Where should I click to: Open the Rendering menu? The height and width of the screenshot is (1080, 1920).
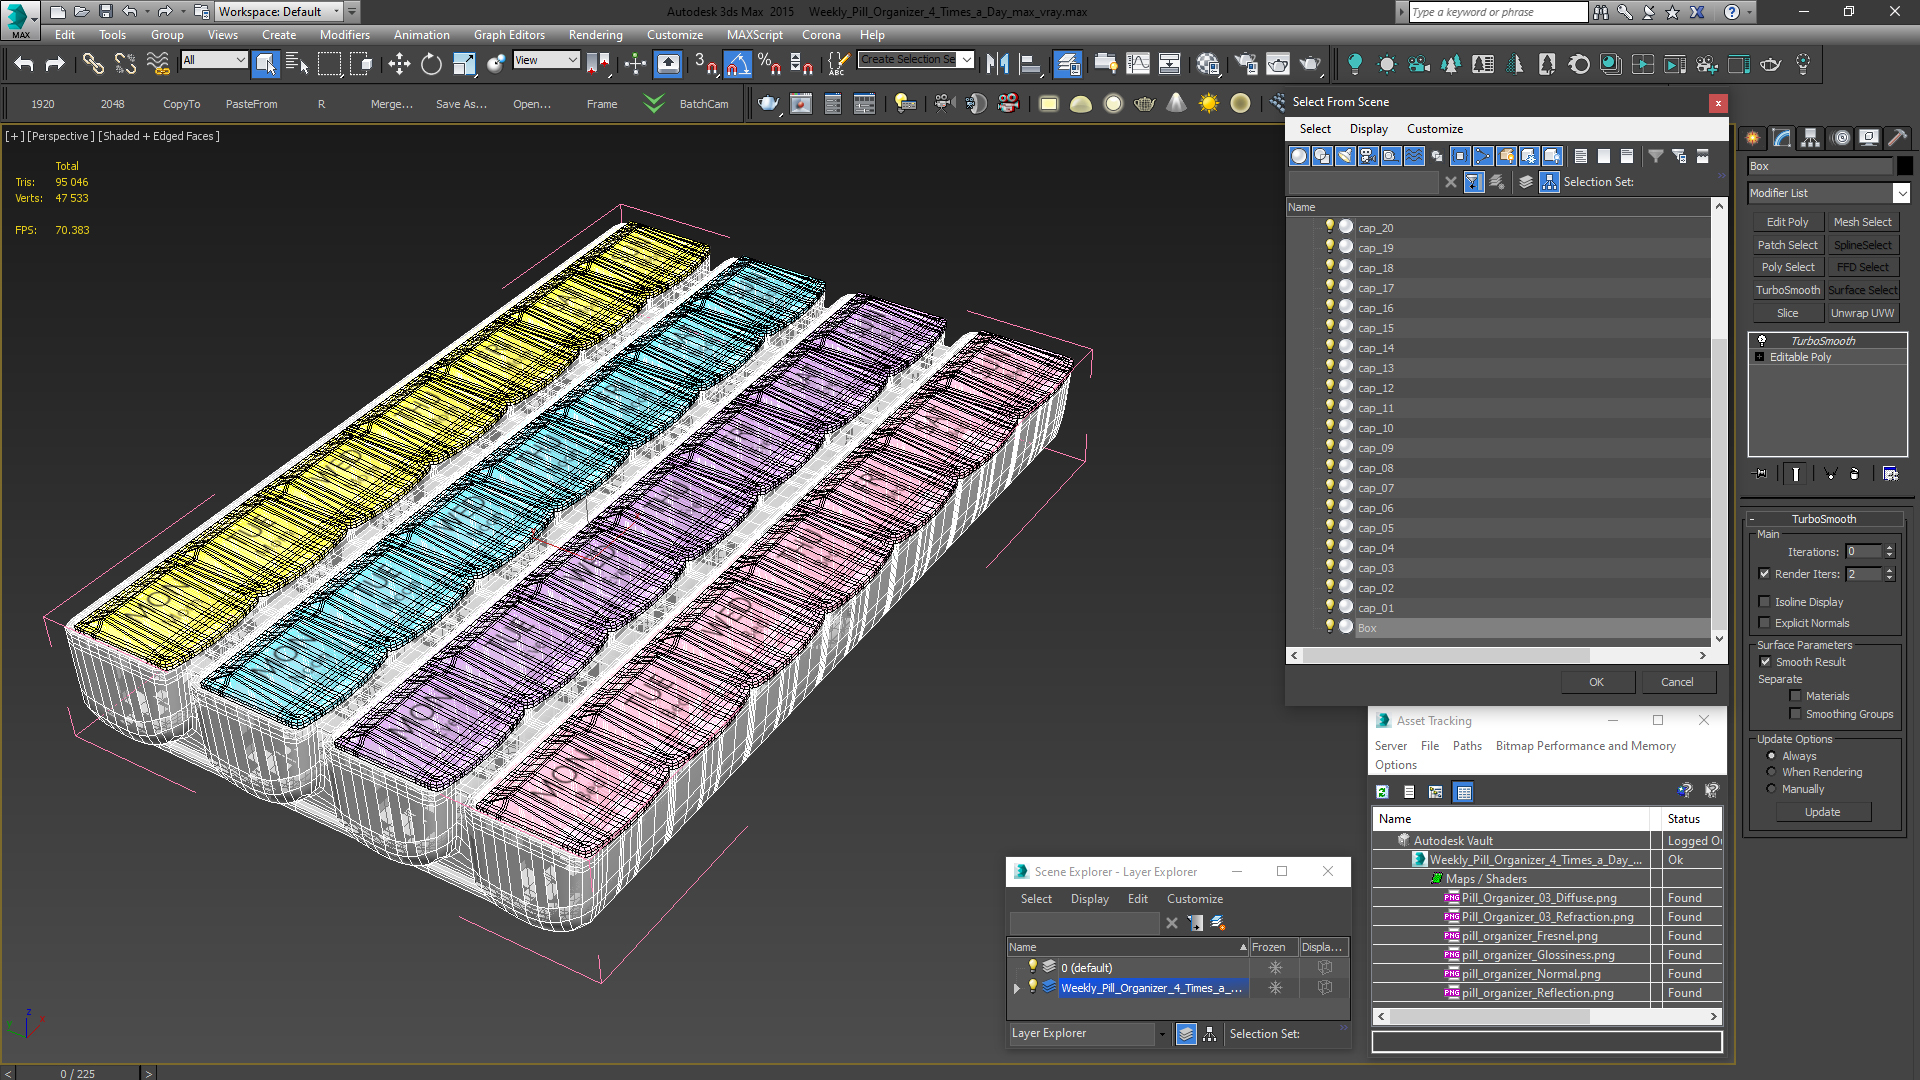[x=595, y=34]
